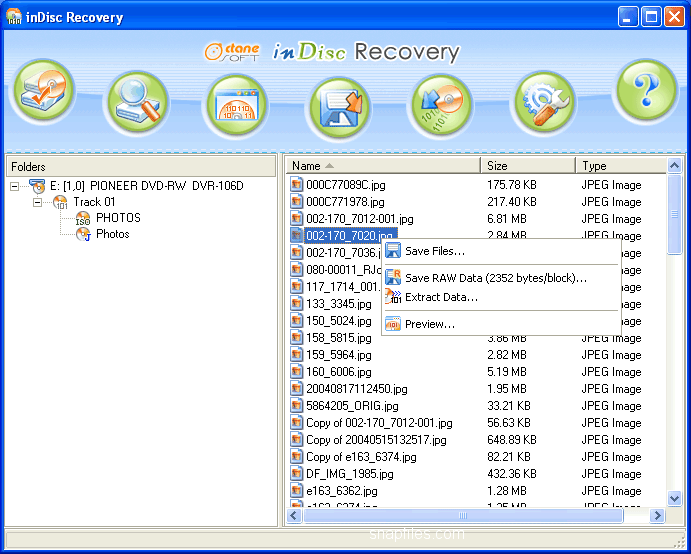The height and width of the screenshot is (554, 691).
Task: Click the Joliet icon beside Photos
Action: click(83, 234)
